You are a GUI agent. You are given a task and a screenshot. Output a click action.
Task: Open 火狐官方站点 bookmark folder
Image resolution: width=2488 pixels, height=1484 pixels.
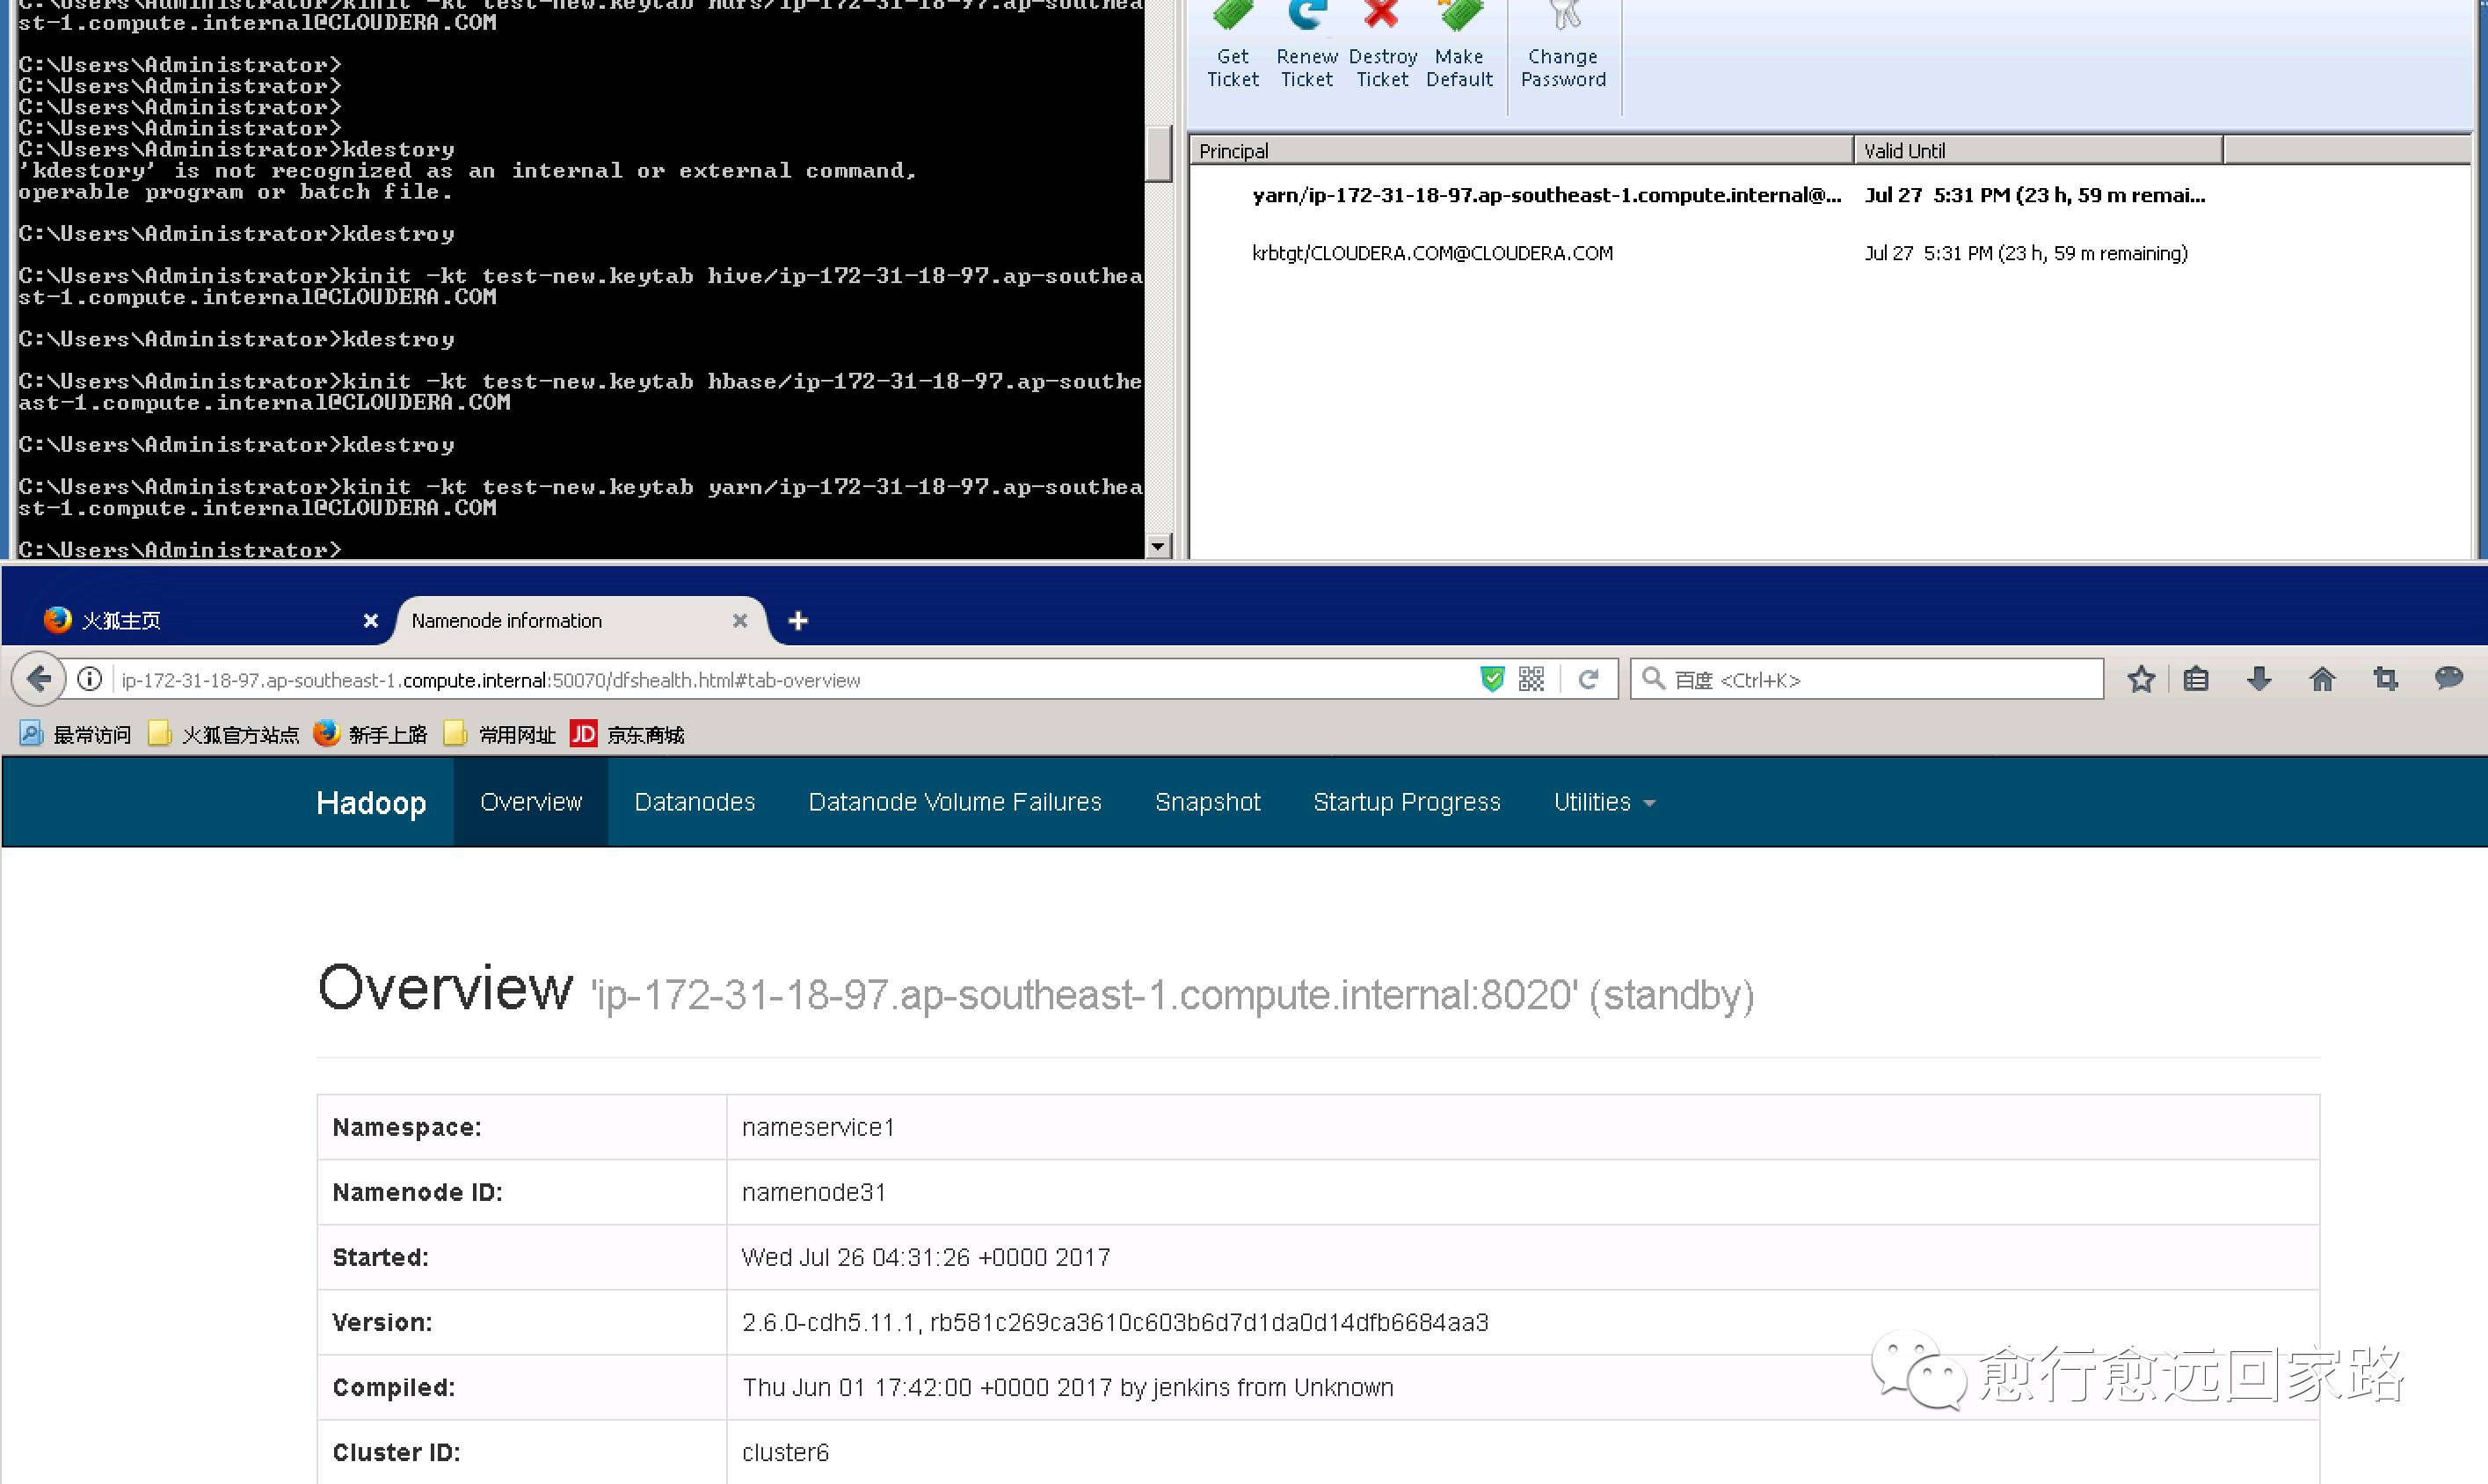pyautogui.click(x=223, y=734)
